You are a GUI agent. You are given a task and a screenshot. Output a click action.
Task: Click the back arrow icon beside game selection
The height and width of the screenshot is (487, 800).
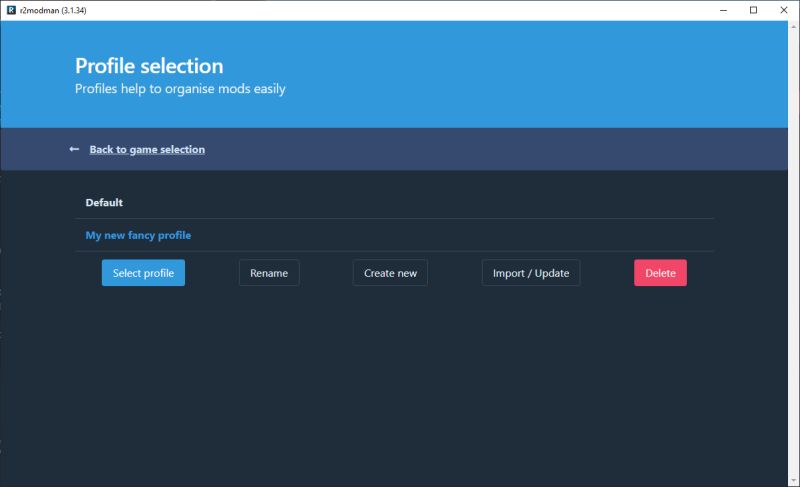tap(74, 149)
